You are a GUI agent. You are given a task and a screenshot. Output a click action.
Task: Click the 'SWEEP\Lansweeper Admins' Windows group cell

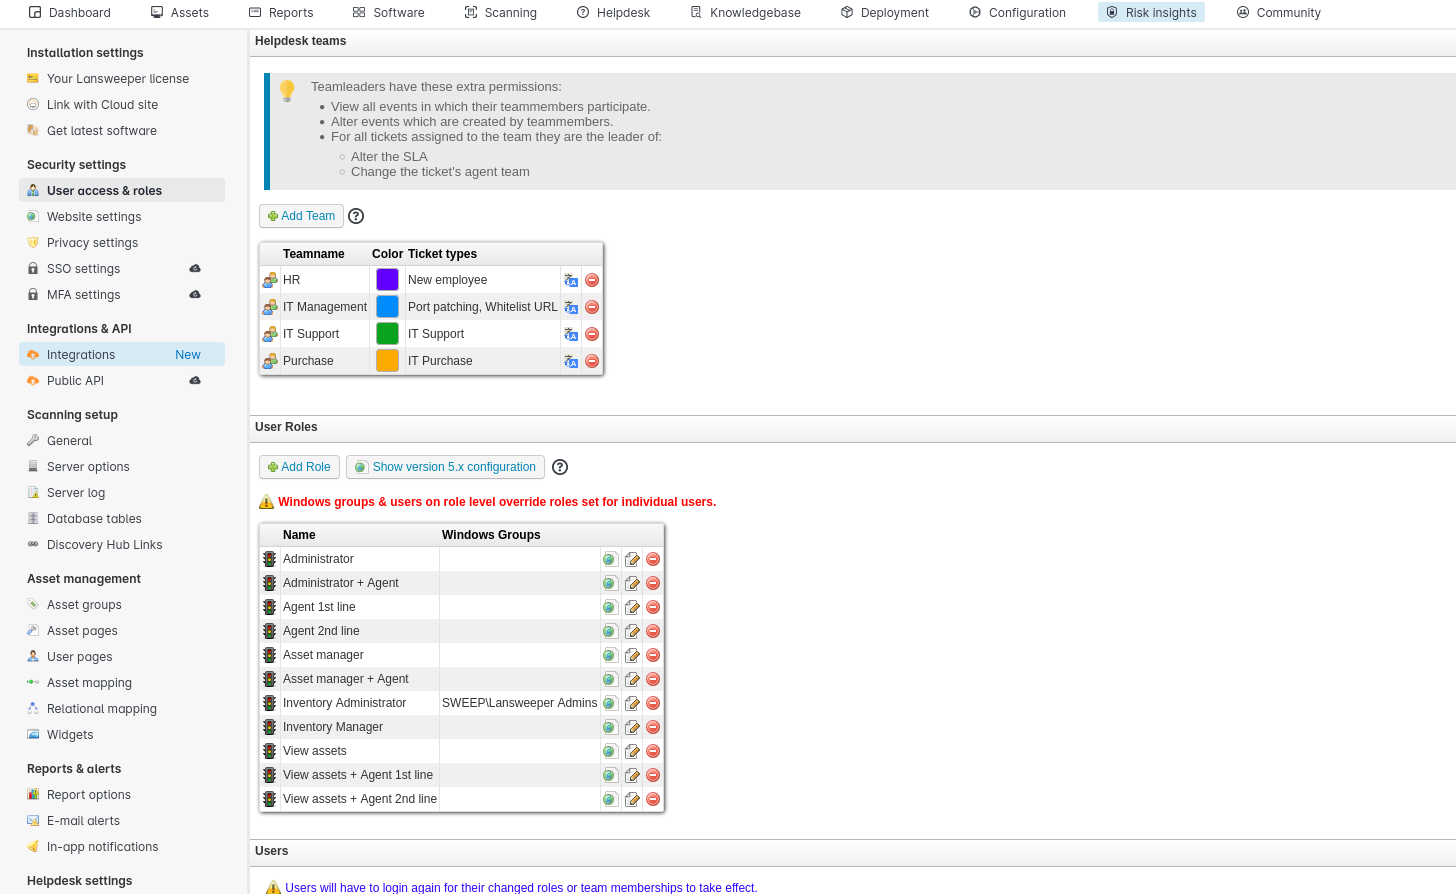tap(520, 703)
